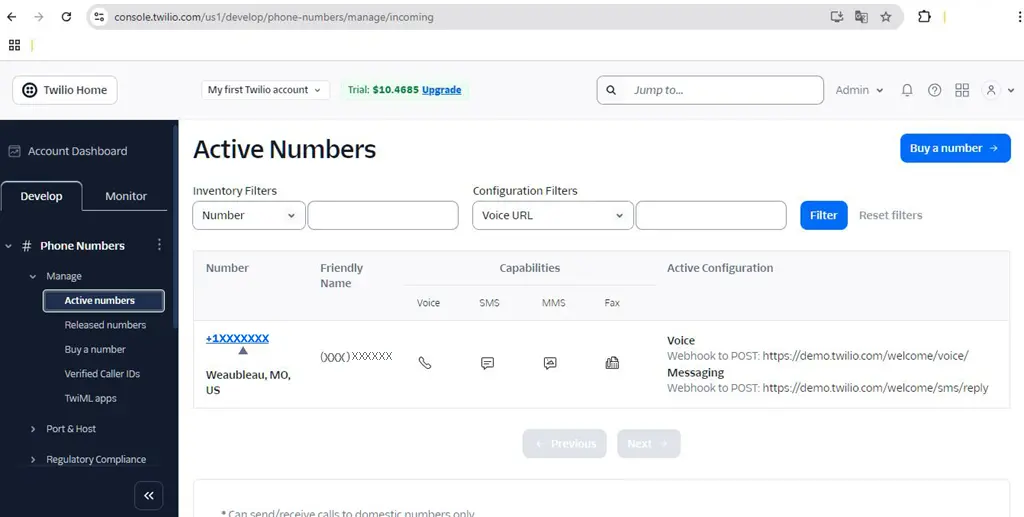1024x517 pixels.
Task: Click the Next pagination button
Action: (x=648, y=444)
